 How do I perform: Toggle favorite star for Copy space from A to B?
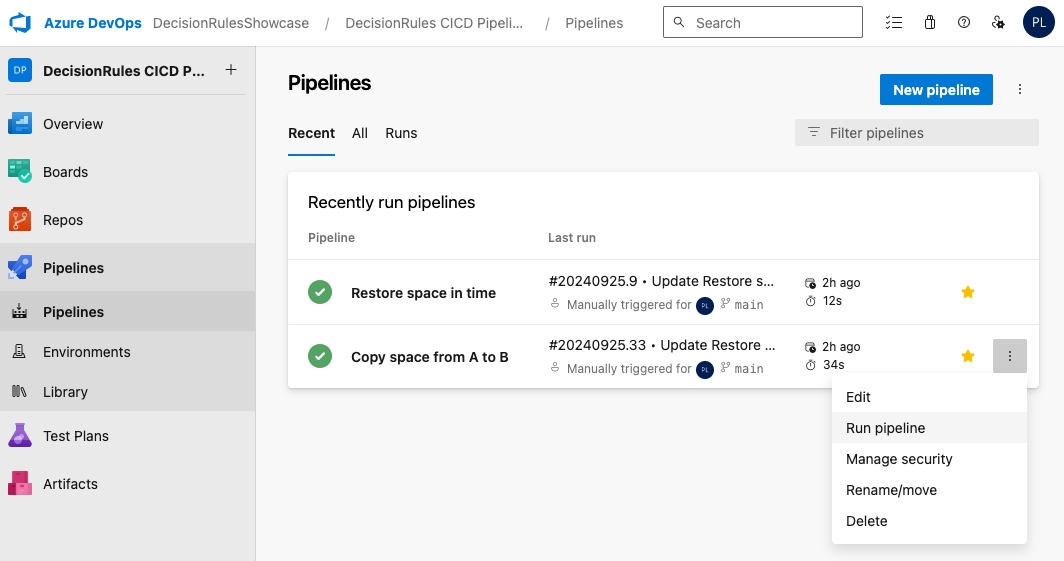(967, 357)
